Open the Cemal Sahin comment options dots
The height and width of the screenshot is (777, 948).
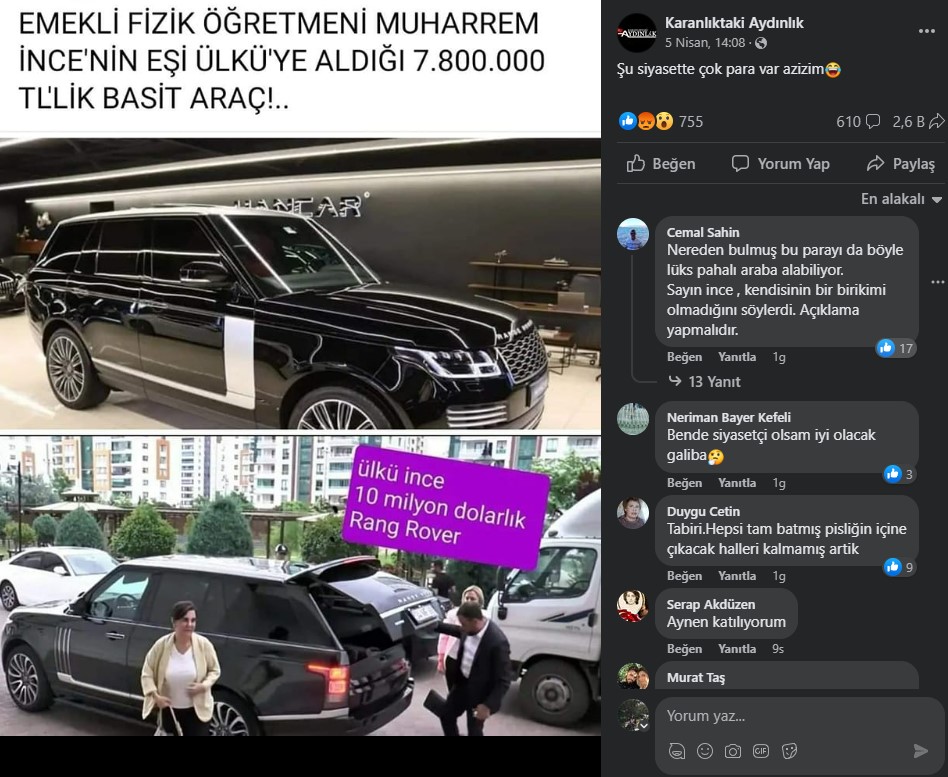coord(938,282)
